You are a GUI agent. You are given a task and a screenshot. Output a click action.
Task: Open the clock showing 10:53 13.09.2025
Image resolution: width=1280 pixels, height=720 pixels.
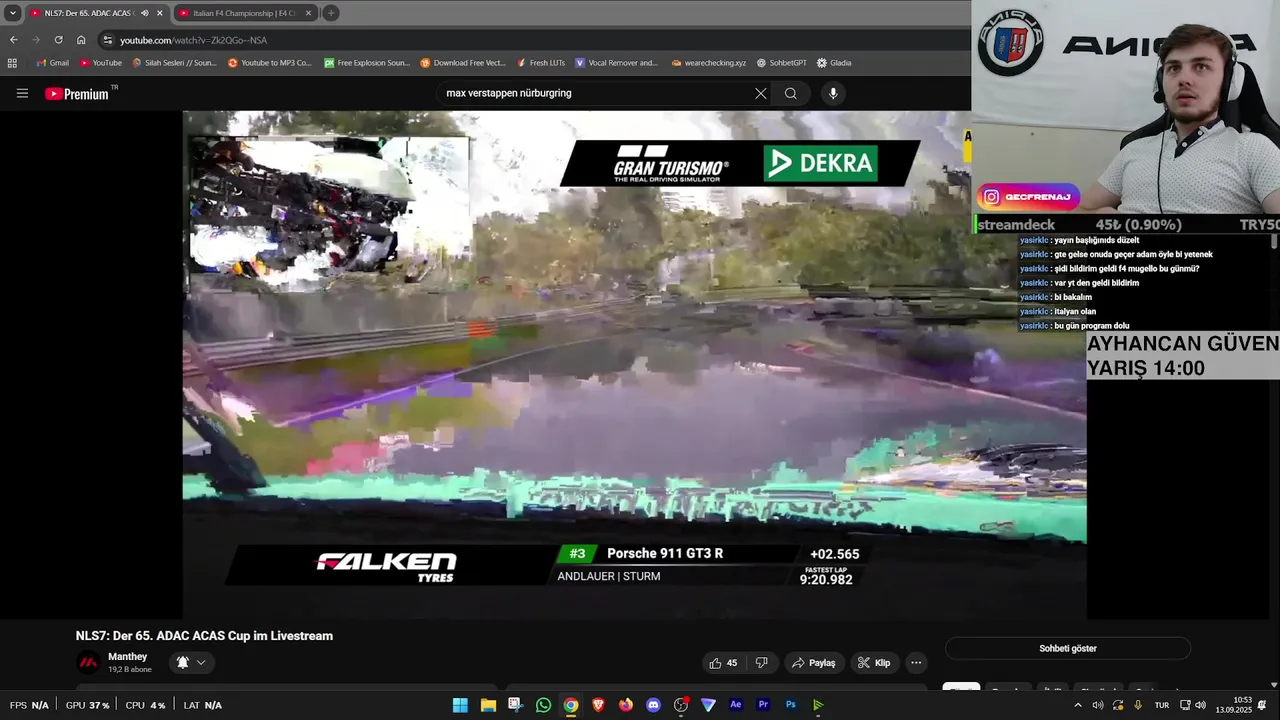pos(1234,705)
